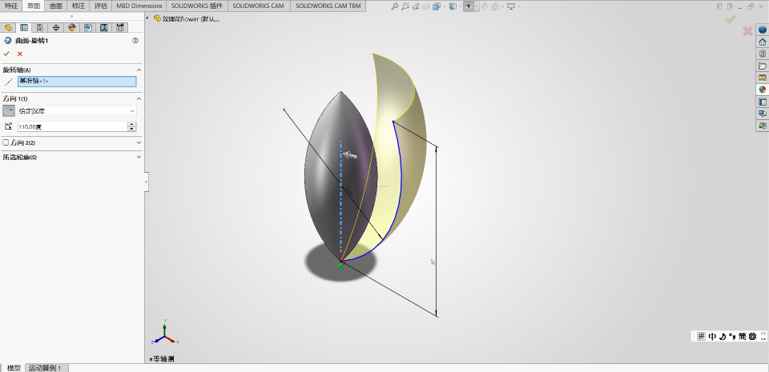
Task: Open the FeatureManager design tree tab
Action: (8, 27)
